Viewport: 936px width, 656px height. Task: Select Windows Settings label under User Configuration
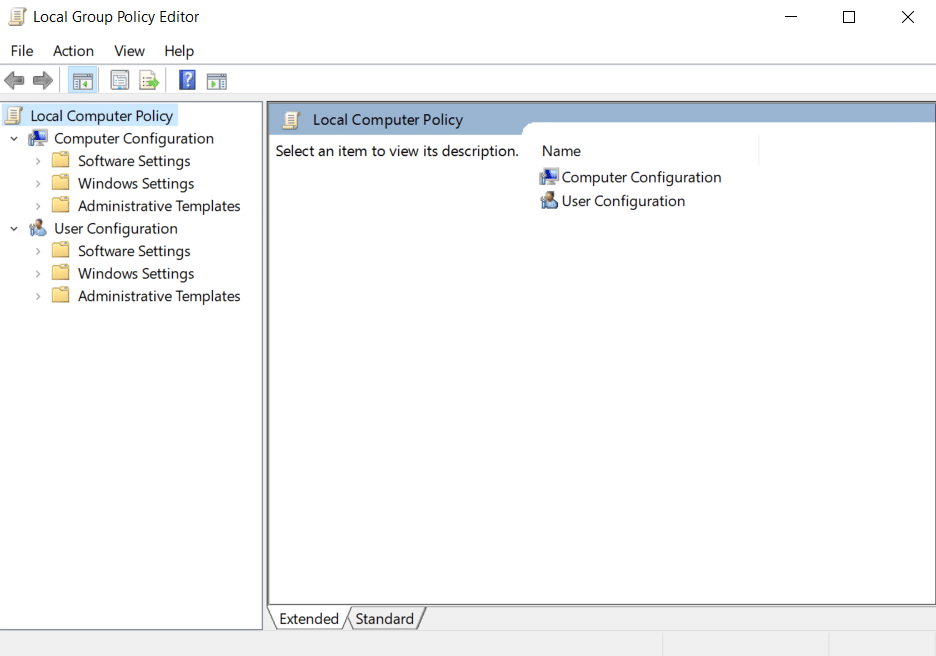point(136,273)
